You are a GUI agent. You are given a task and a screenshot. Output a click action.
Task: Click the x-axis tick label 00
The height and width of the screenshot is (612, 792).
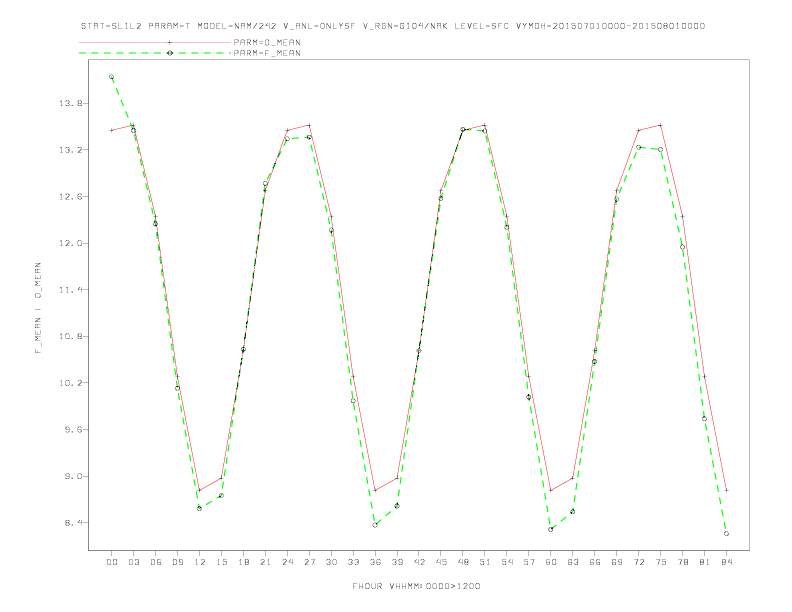coord(112,562)
